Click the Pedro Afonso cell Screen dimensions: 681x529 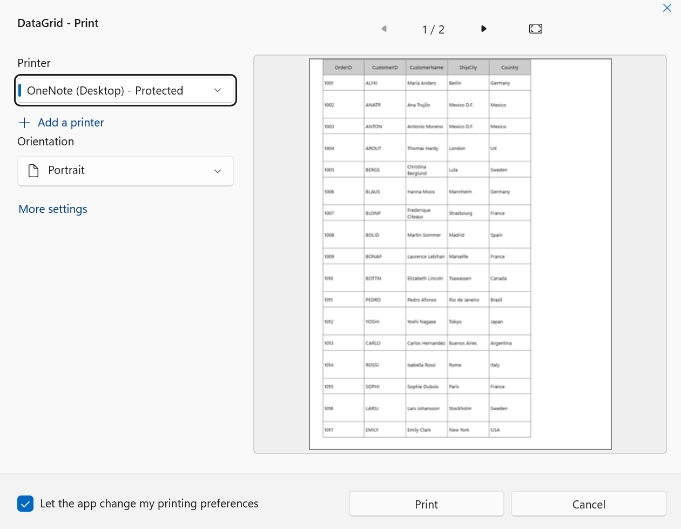(x=426, y=300)
